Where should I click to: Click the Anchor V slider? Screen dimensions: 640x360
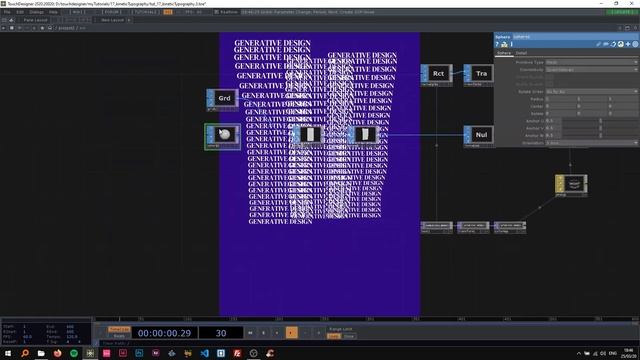pyautogui.click(x=600, y=129)
